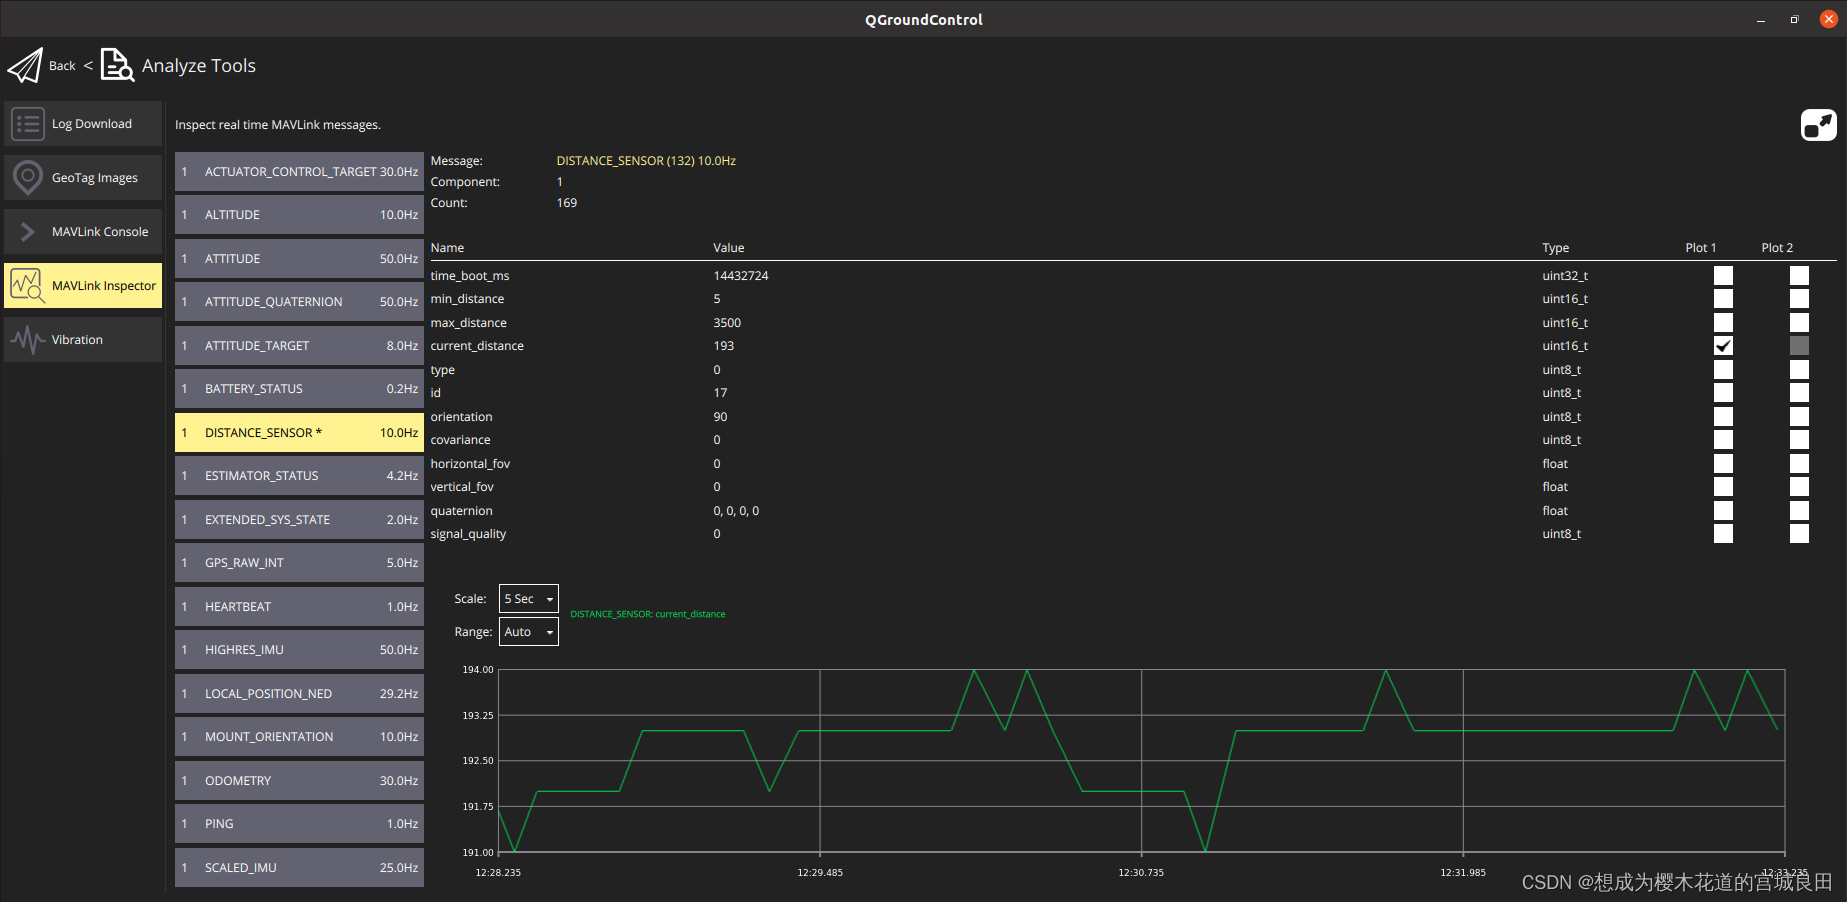Enable Plot 1 for orientation

1723,417
